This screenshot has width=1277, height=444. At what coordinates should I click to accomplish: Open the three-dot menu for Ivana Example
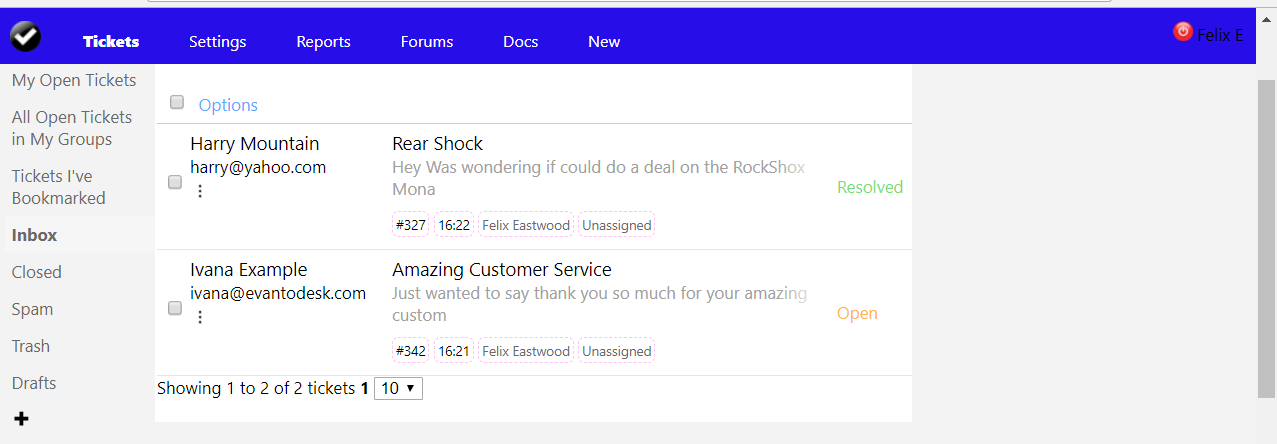coord(200,317)
